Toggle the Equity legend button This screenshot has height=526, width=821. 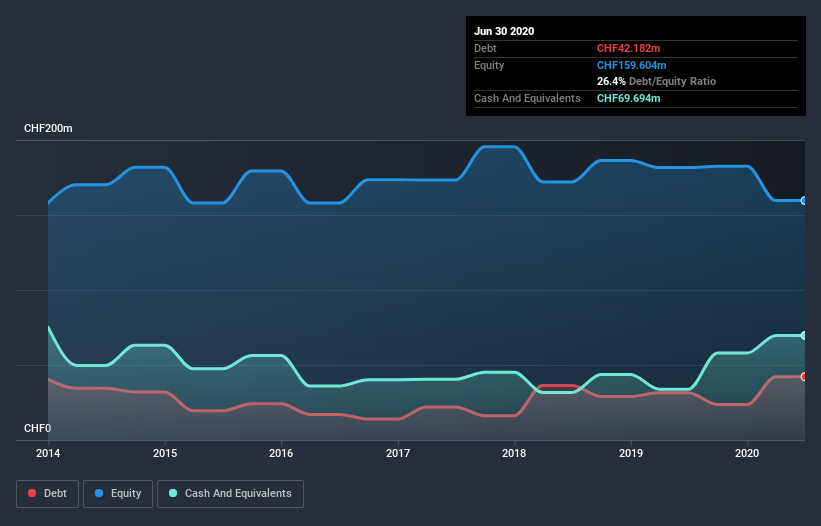point(118,494)
